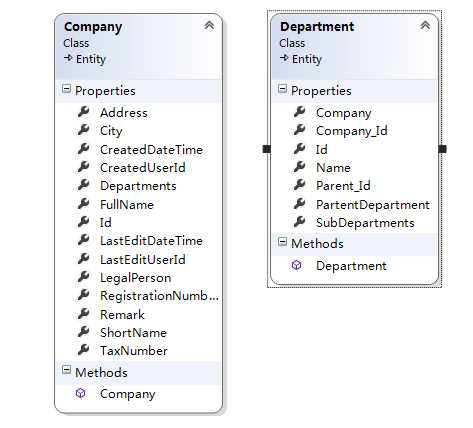Click the wrench icon beside TaxNumber

[83, 350]
